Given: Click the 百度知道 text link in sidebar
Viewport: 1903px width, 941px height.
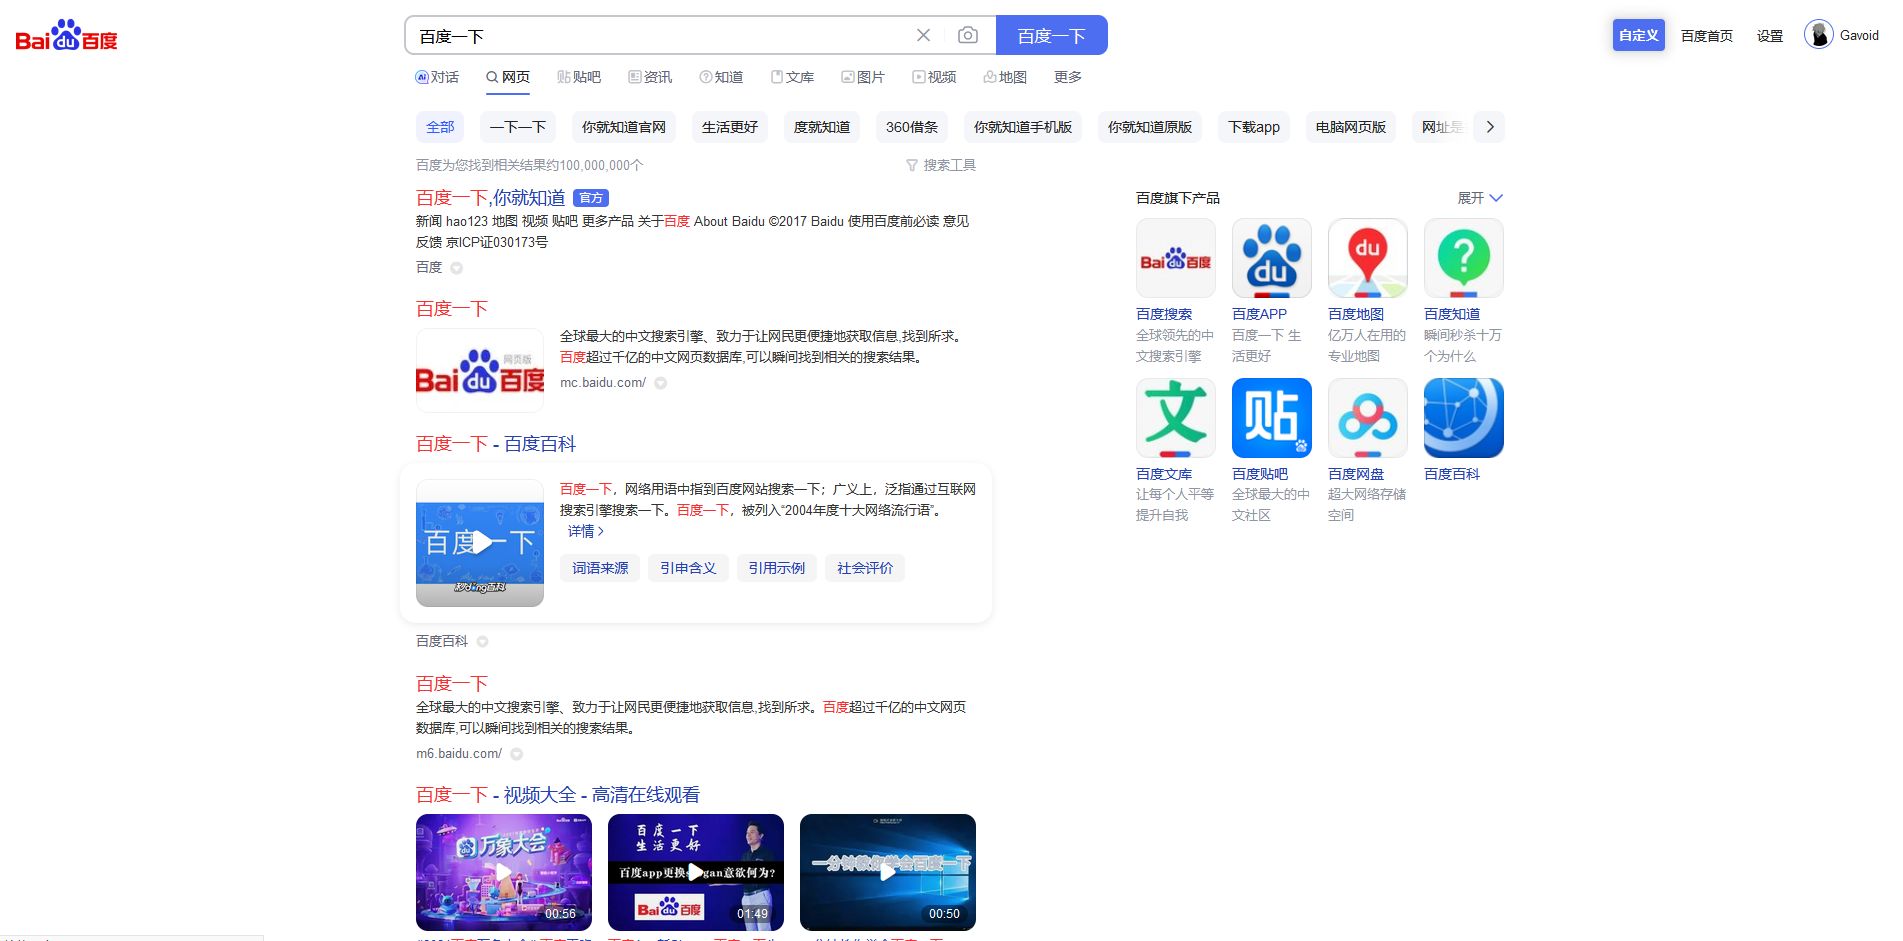Looking at the screenshot, I should click(x=1452, y=314).
